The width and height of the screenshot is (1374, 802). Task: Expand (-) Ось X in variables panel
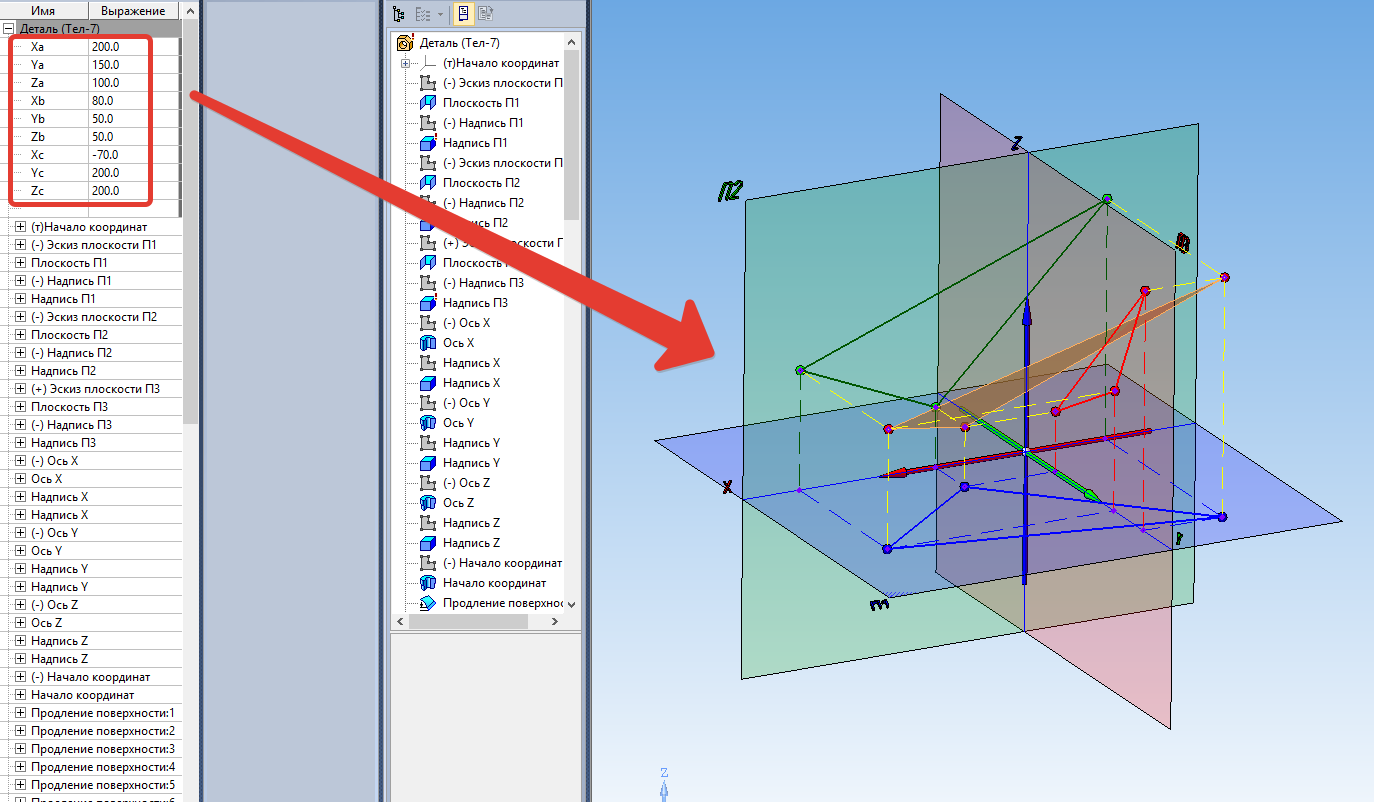point(21,461)
